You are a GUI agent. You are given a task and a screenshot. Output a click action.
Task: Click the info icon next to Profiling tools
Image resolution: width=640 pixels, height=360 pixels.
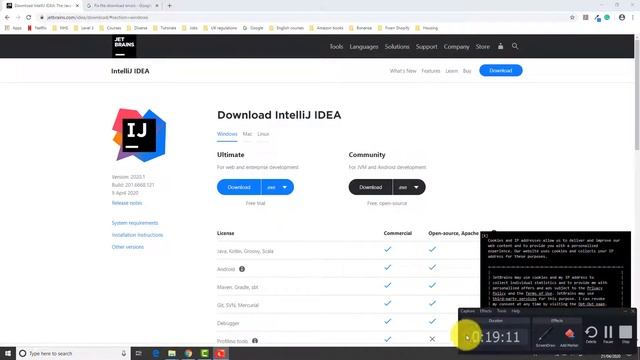255,341
